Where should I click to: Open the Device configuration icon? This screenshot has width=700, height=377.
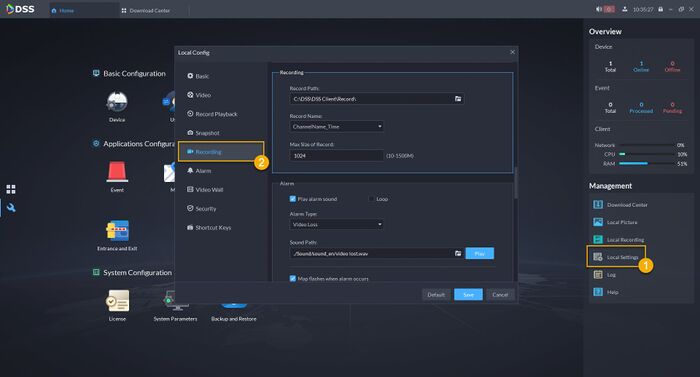pyautogui.click(x=117, y=102)
